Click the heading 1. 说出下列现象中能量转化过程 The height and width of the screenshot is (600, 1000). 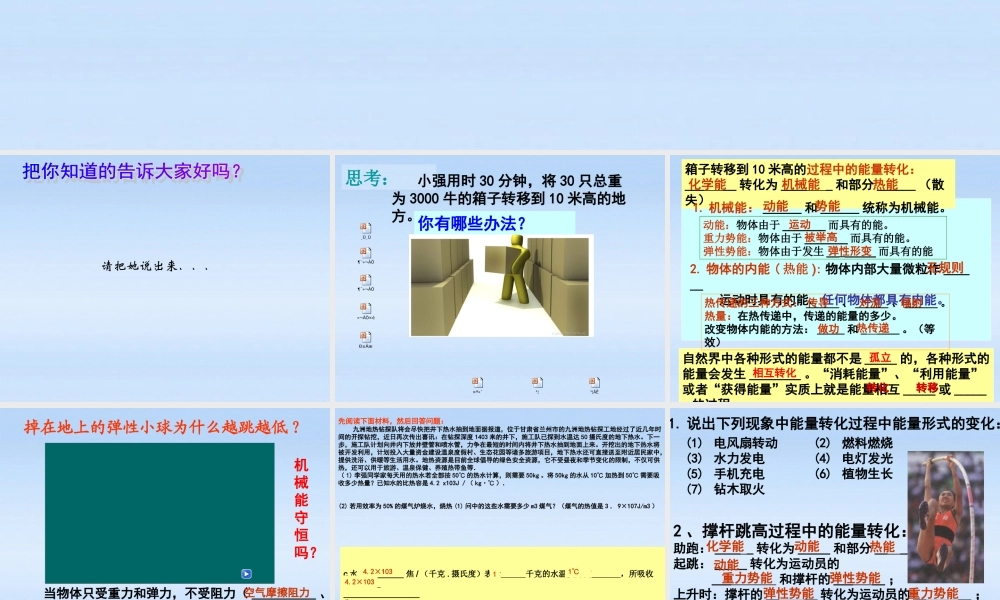coord(834,423)
